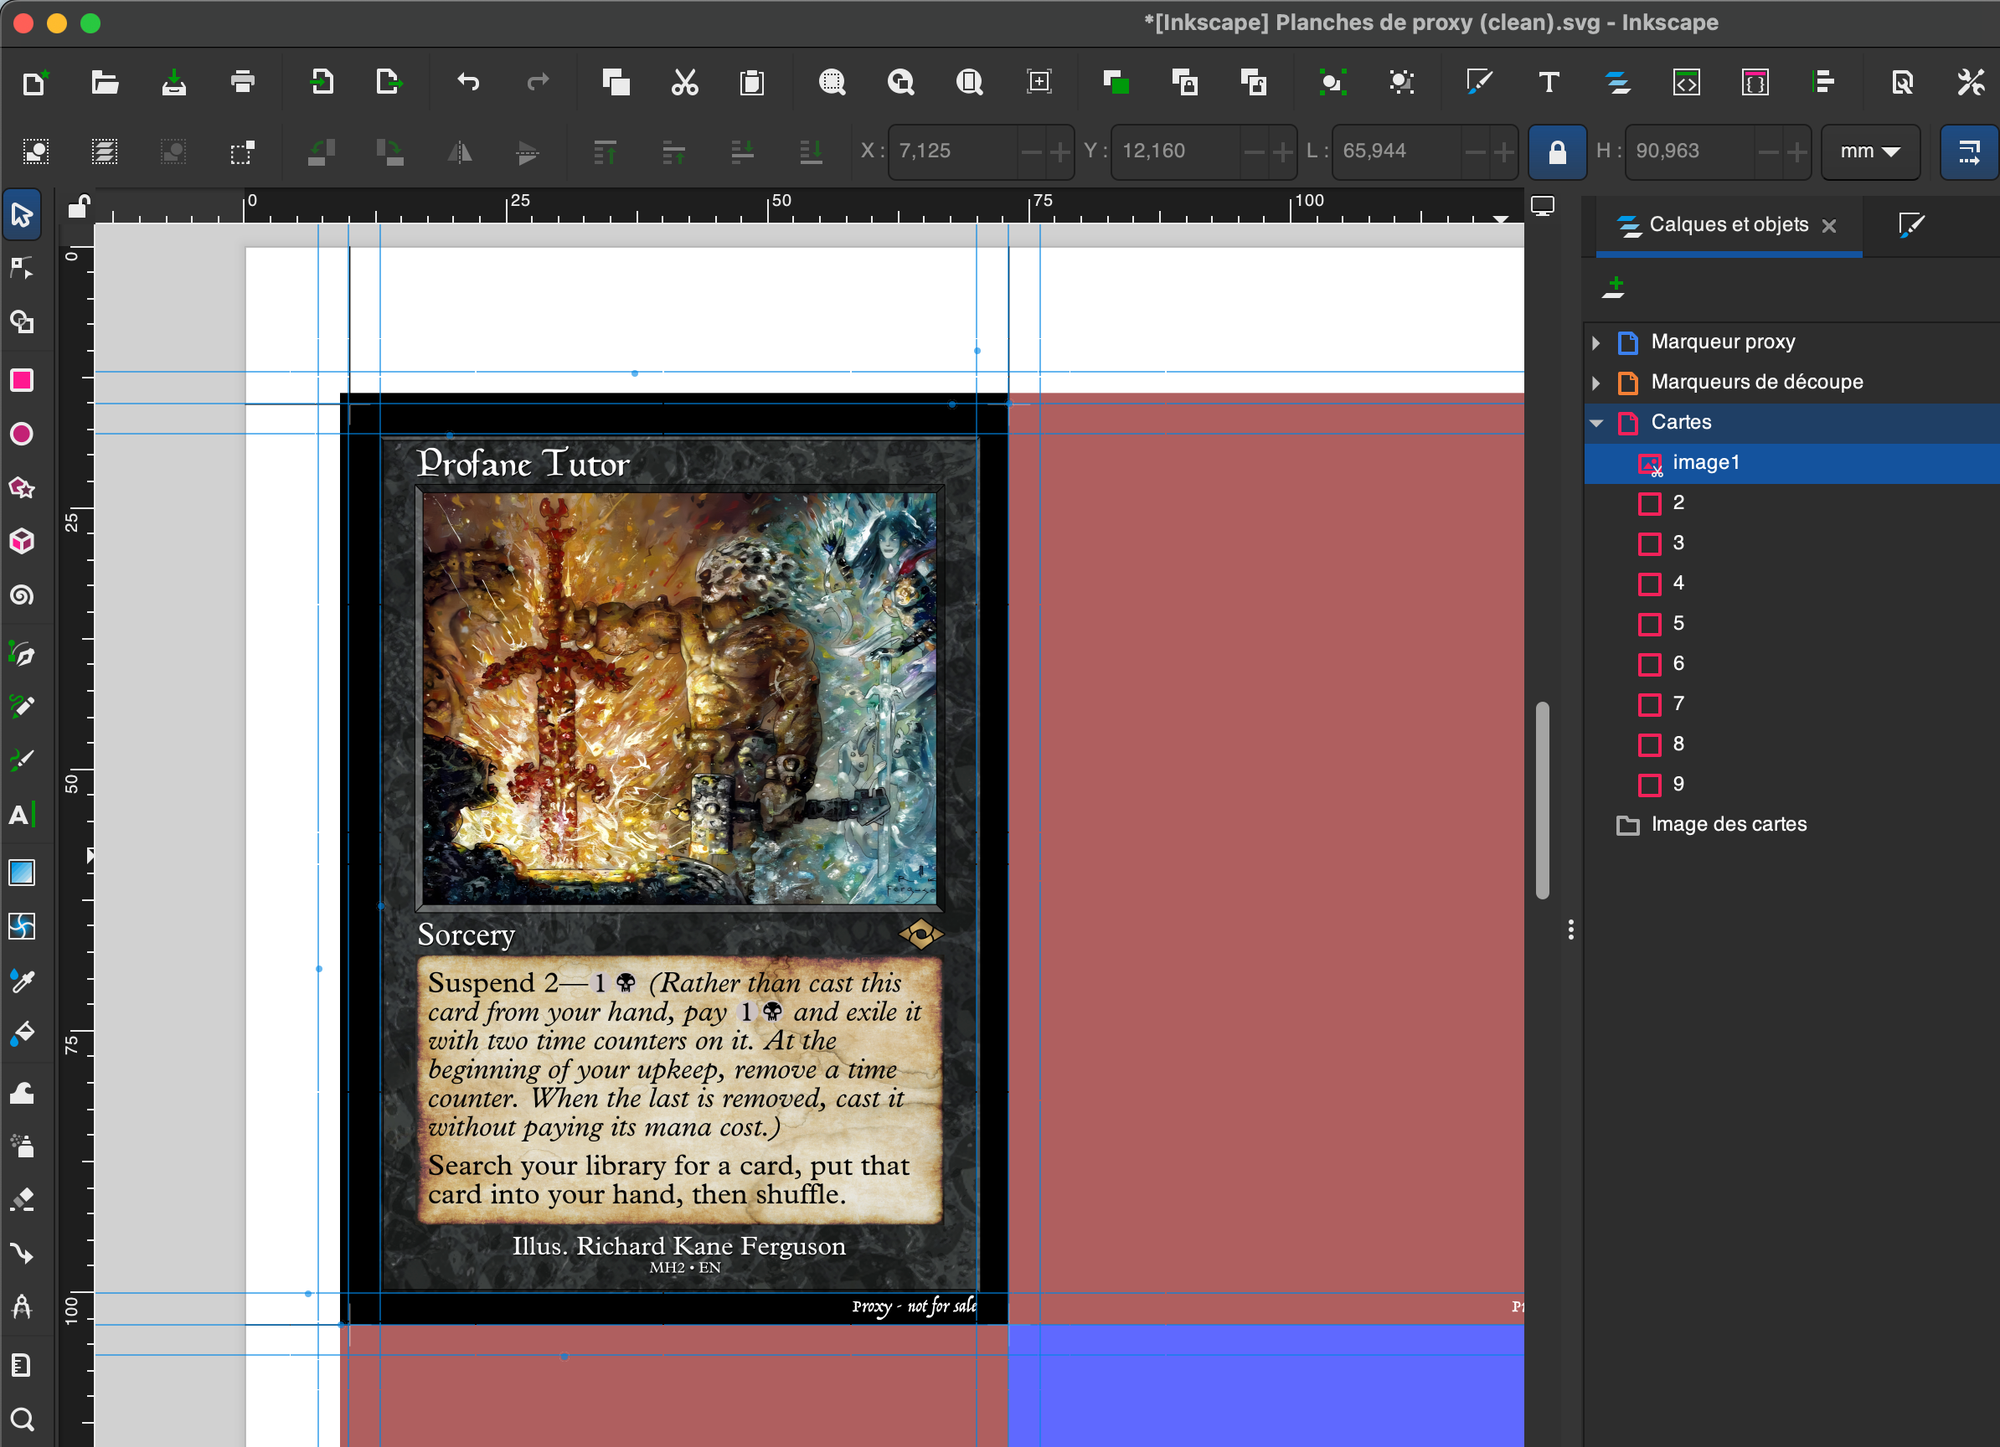Open Inkscape preferences via the wrench icon
This screenshot has height=1447, width=2000.
click(1970, 84)
